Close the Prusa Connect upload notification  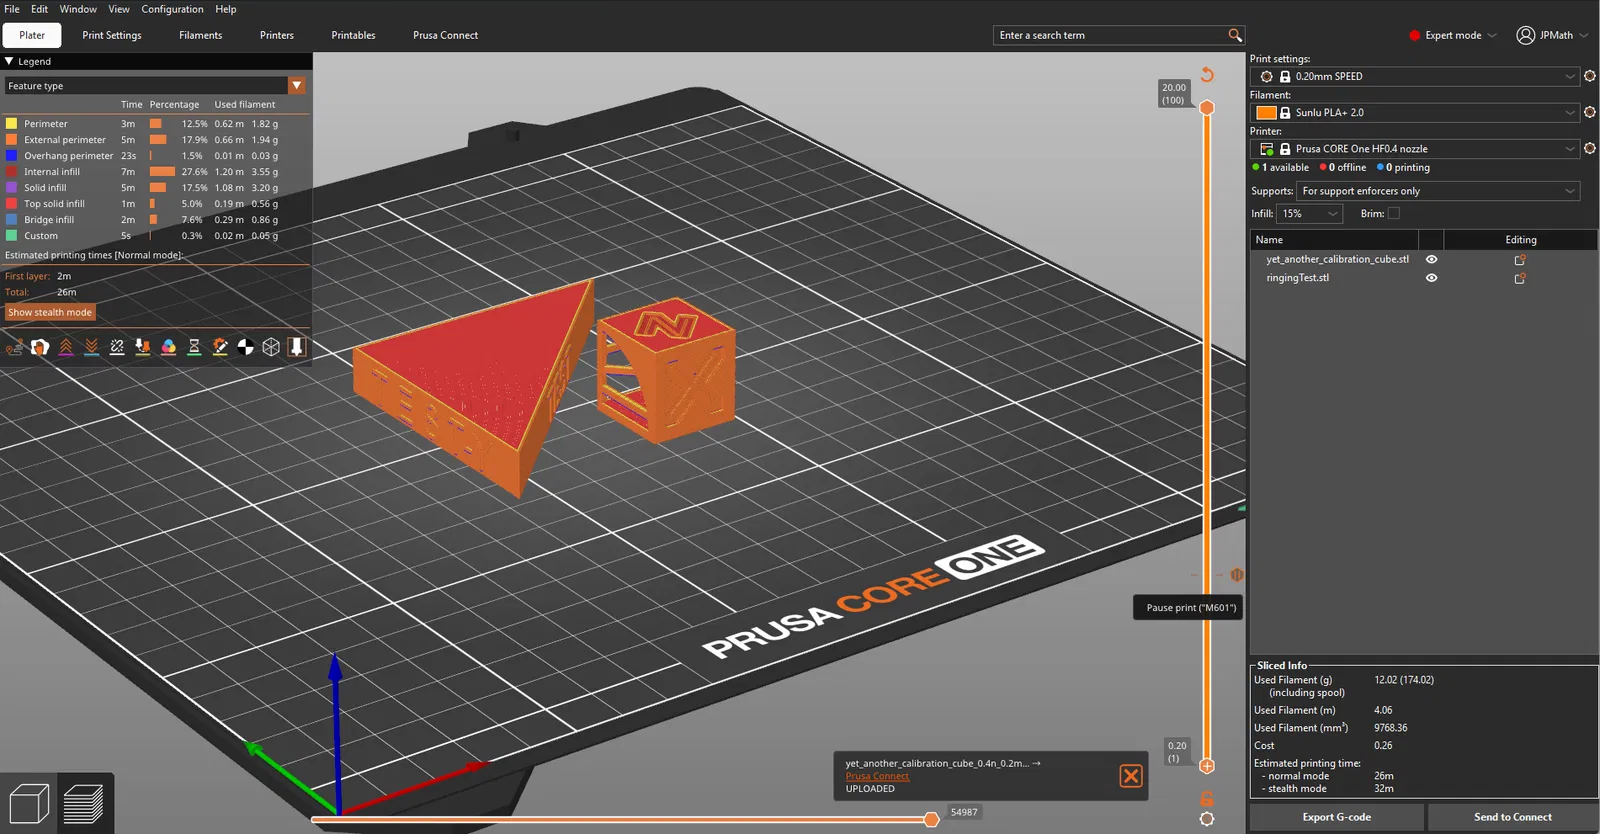(x=1131, y=776)
